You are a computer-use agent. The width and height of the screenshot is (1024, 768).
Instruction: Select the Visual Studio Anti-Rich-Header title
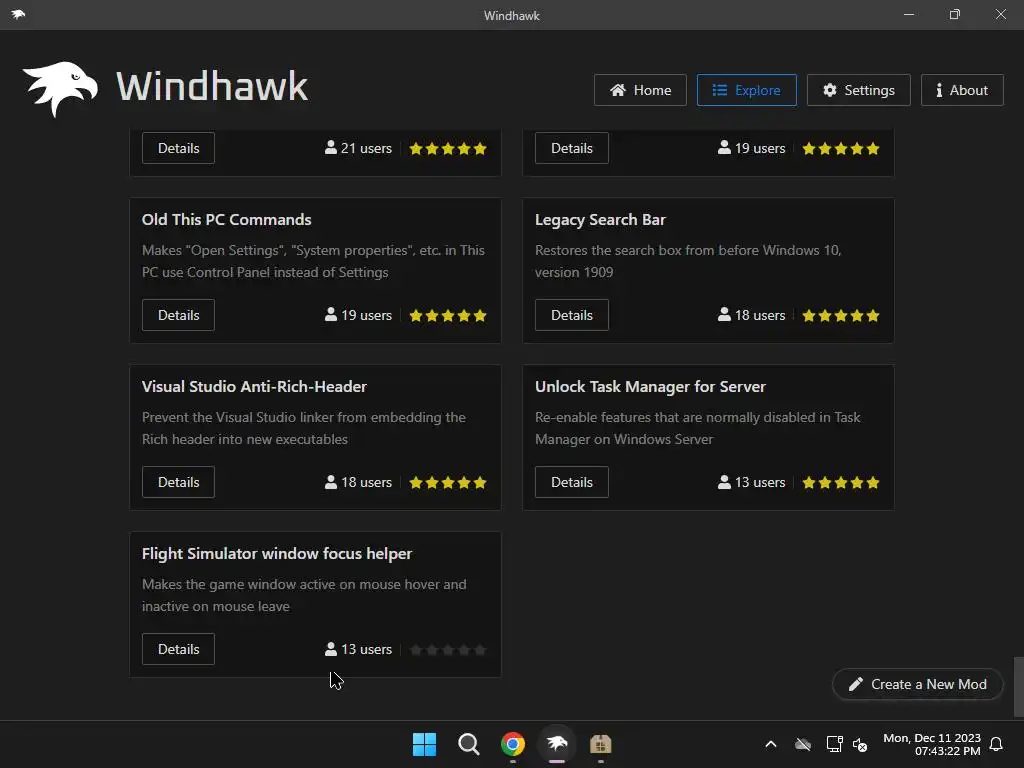(x=254, y=387)
